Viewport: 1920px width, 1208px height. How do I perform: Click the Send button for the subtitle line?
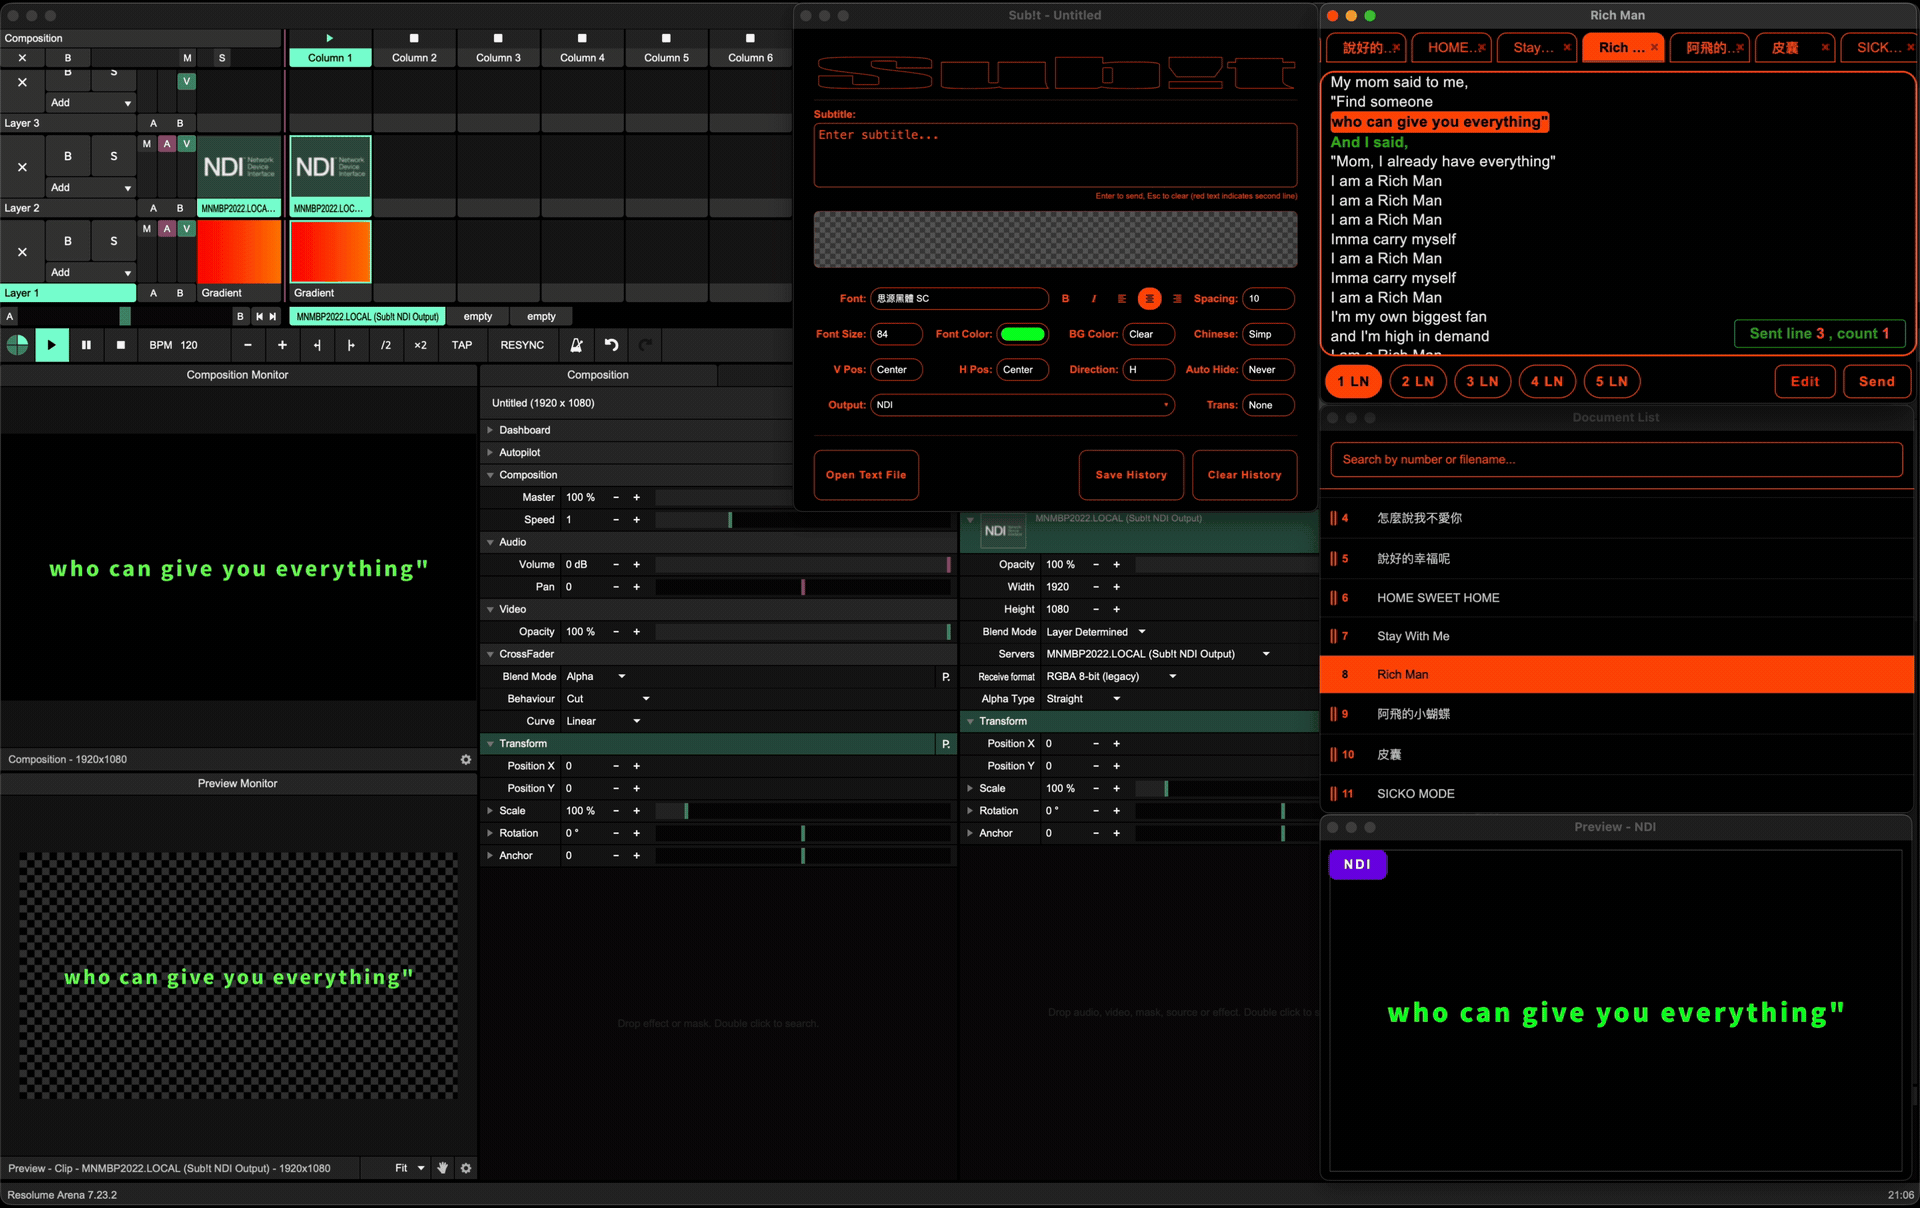click(x=1877, y=381)
